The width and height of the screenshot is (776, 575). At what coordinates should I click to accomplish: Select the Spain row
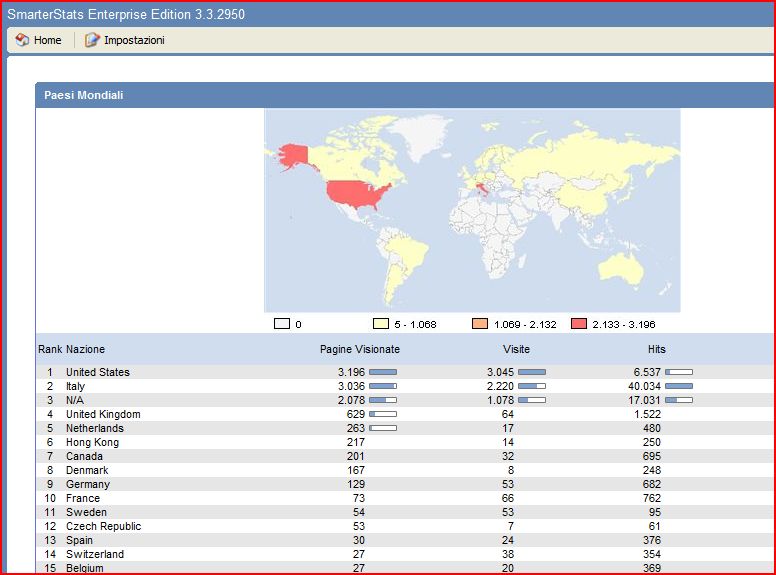coord(404,540)
